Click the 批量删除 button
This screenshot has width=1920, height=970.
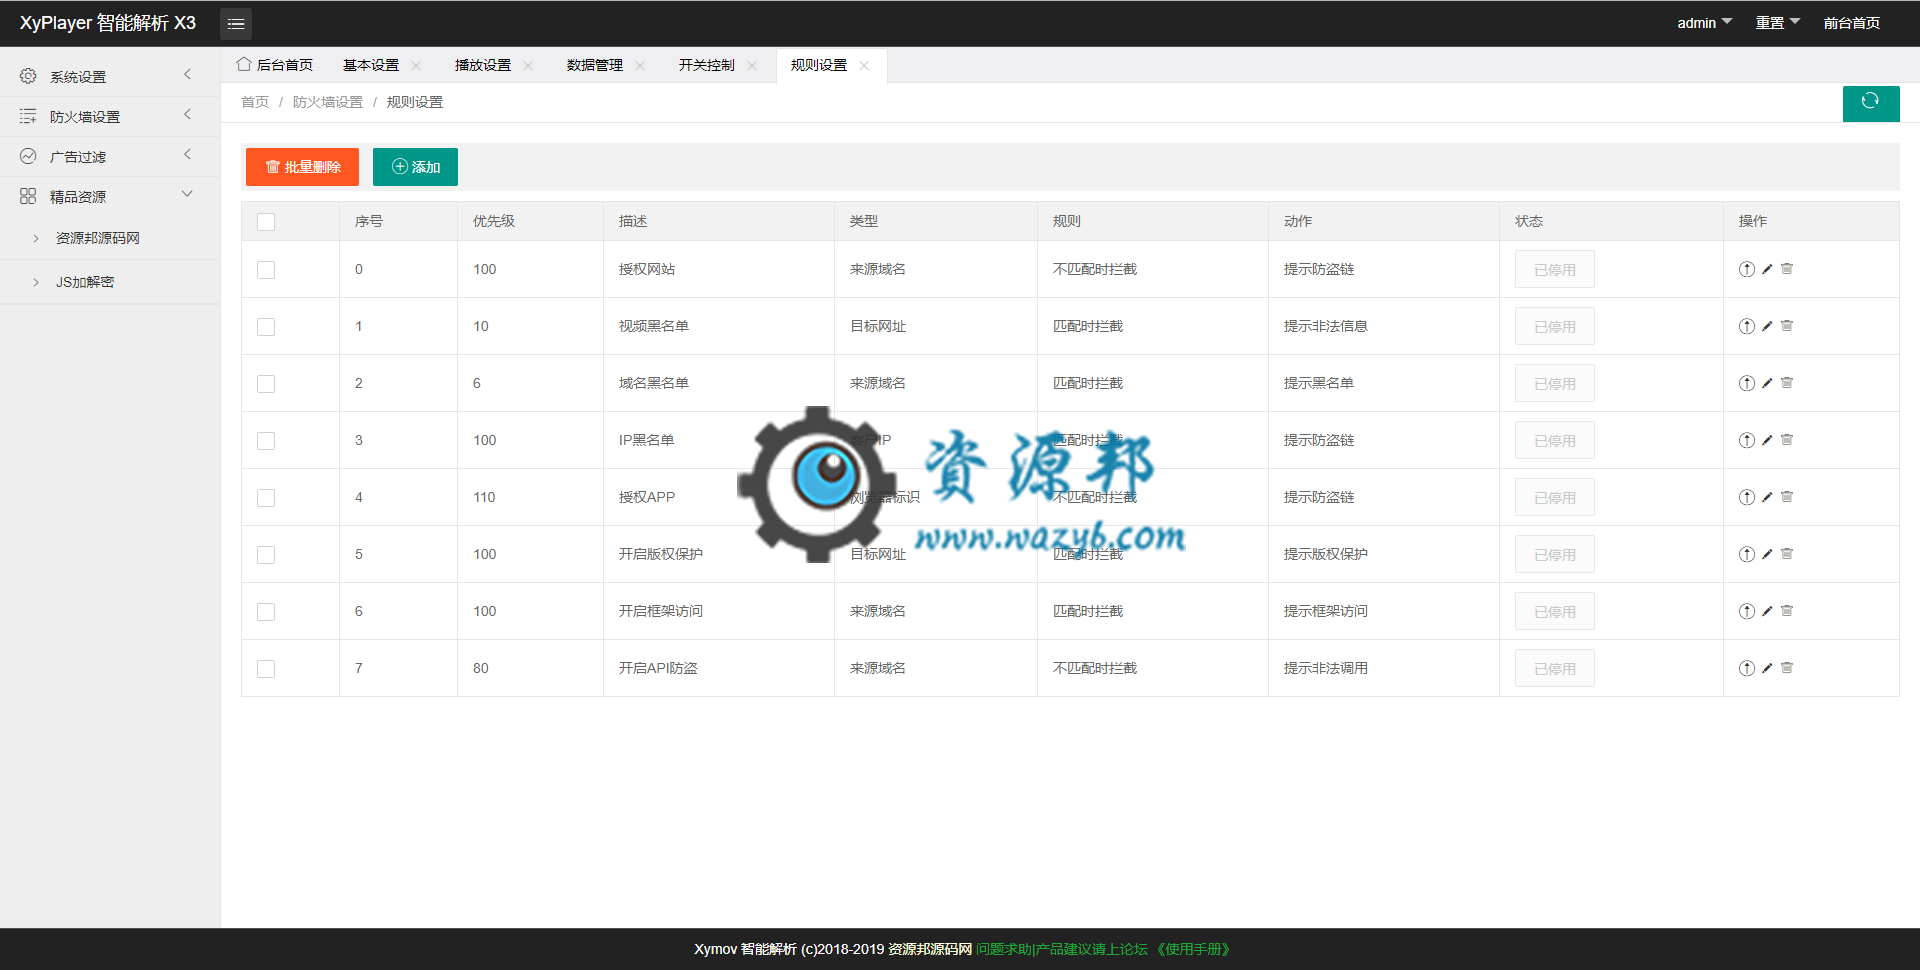tap(302, 167)
